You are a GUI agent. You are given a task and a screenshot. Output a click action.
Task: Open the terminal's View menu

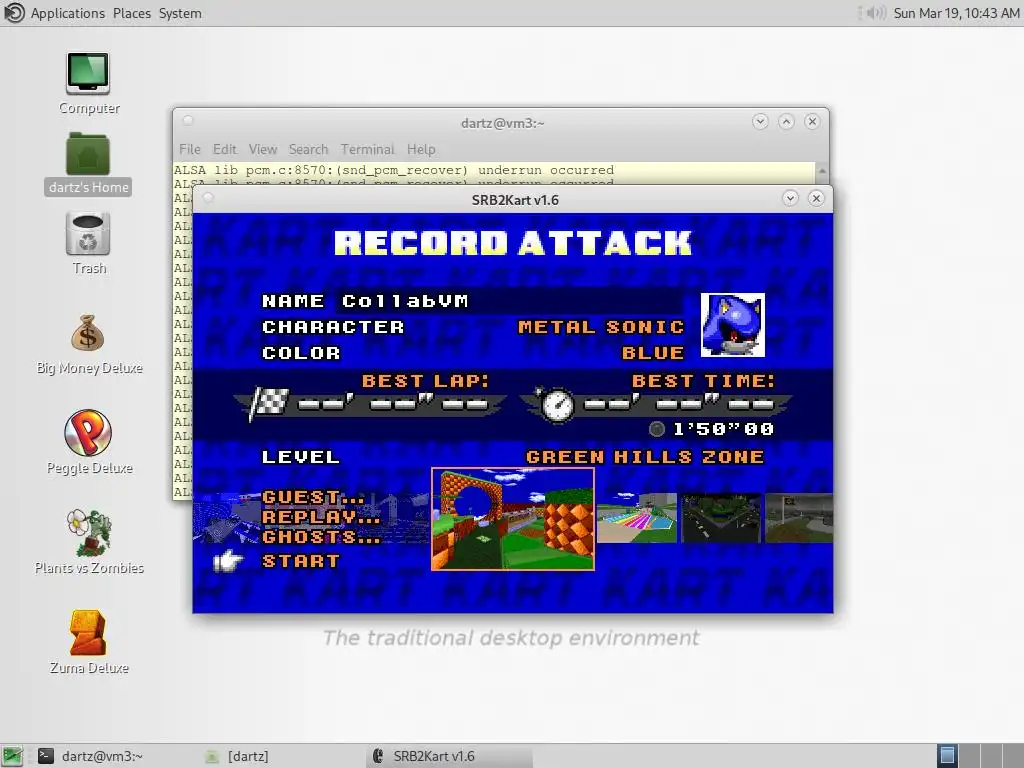(x=263, y=150)
